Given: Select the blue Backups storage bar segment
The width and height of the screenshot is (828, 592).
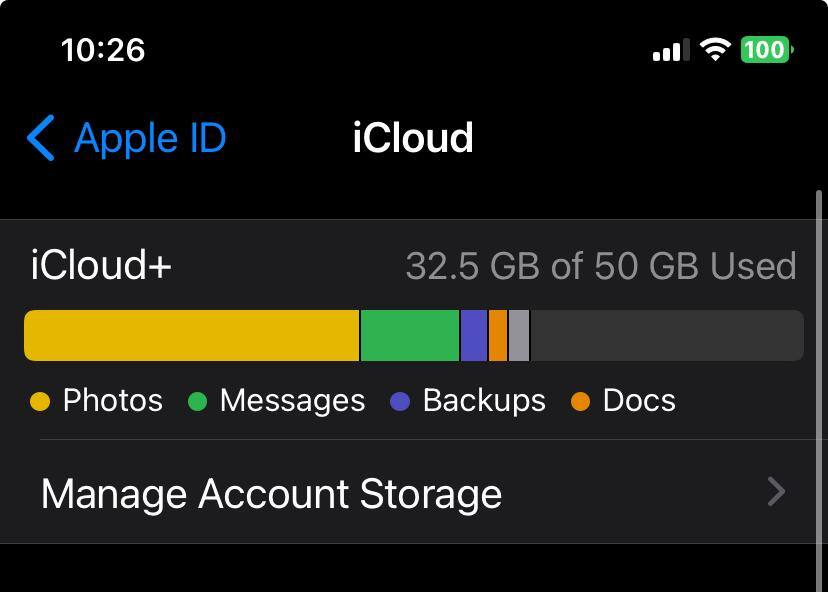Looking at the screenshot, I should 474,335.
